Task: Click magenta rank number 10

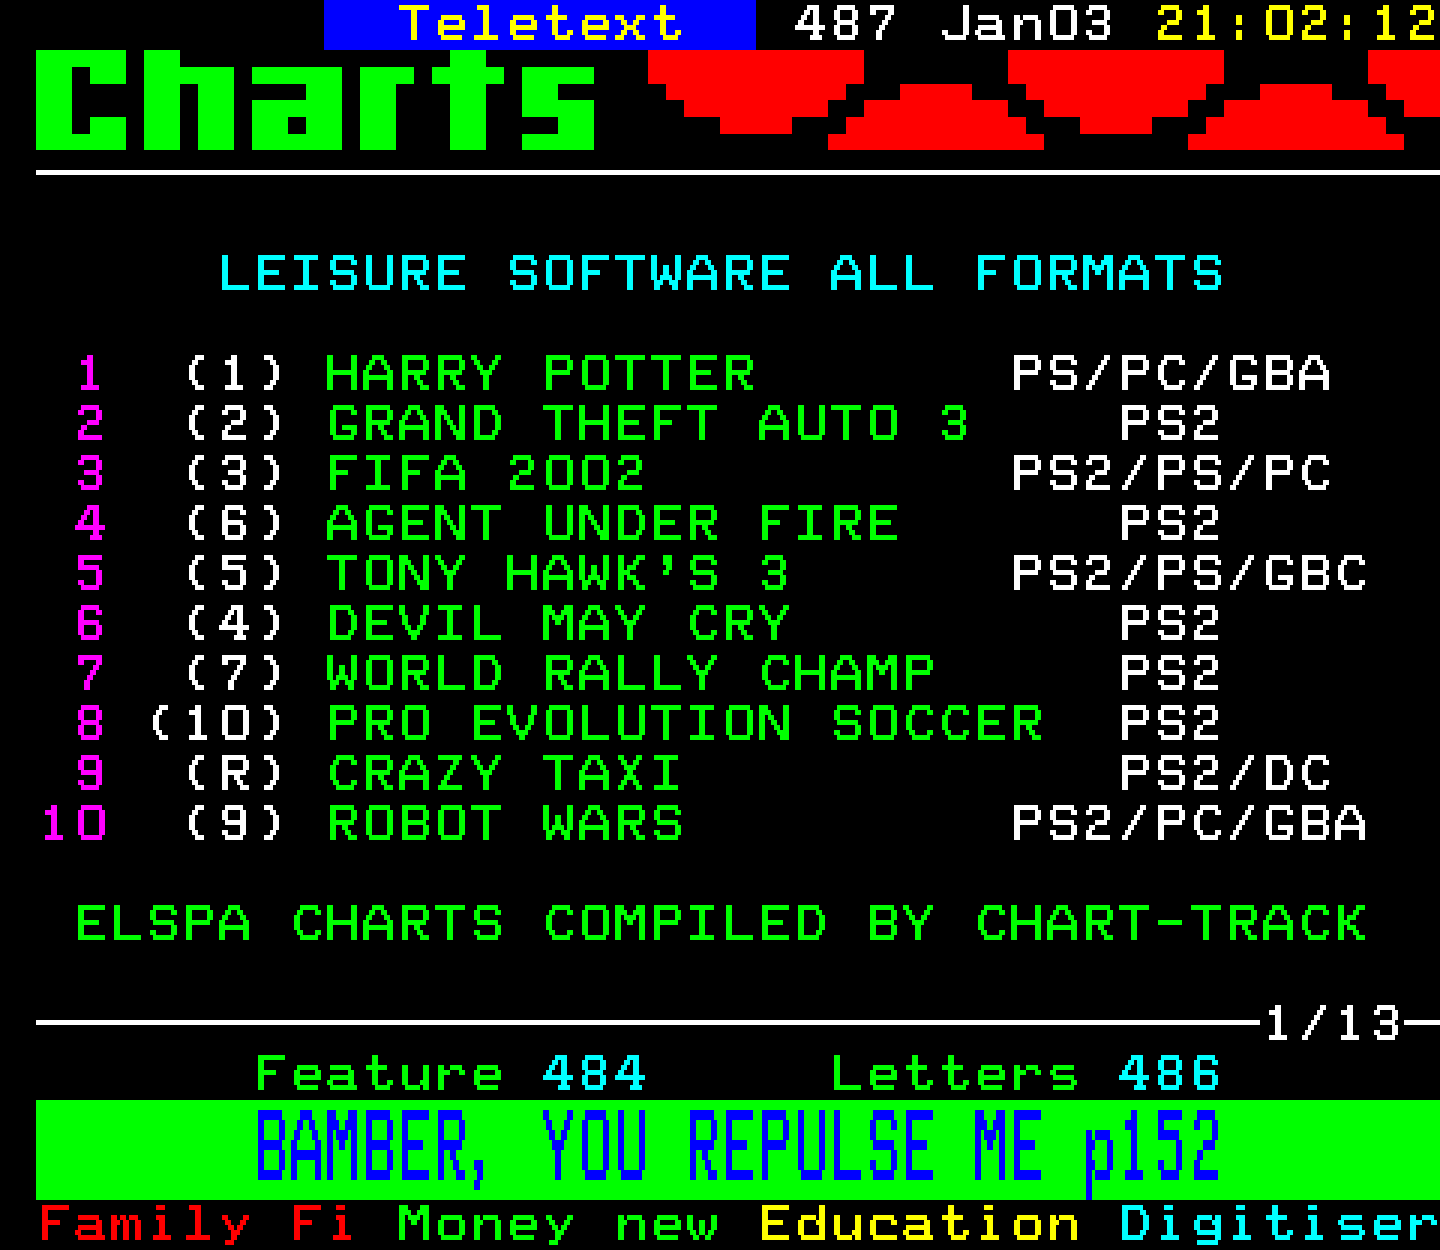Action: point(74,824)
